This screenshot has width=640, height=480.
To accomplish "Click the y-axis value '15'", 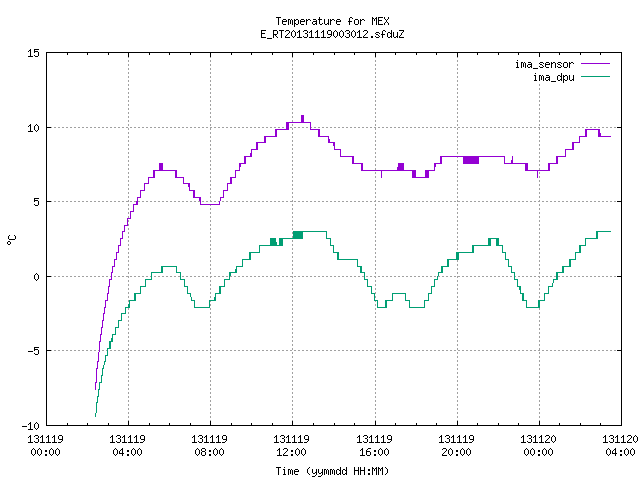I will pyautogui.click(x=33, y=53).
